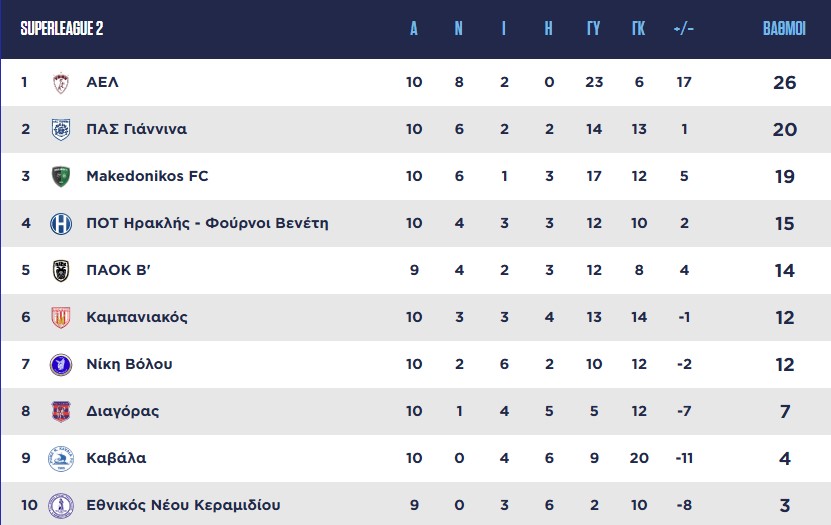Click the Νίκη Βόλου round emblem
This screenshot has width=831, height=525.
click(61, 365)
